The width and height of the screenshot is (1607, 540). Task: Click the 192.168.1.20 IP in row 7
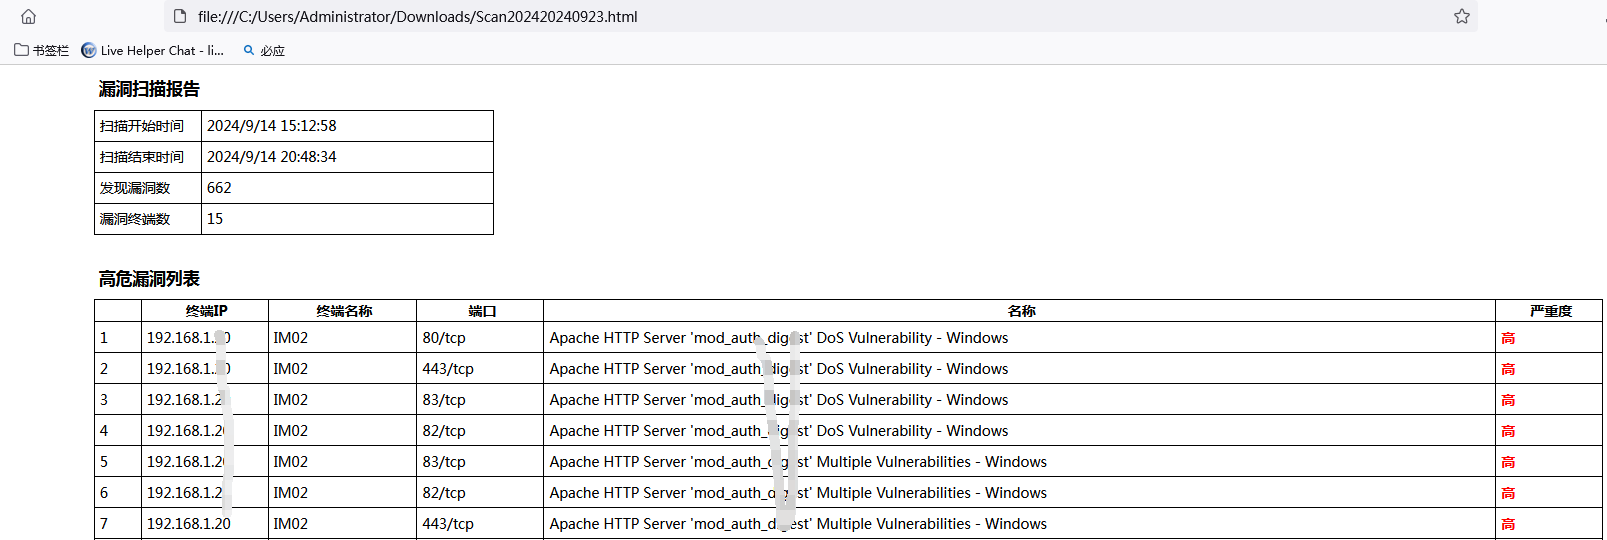coord(188,524)
